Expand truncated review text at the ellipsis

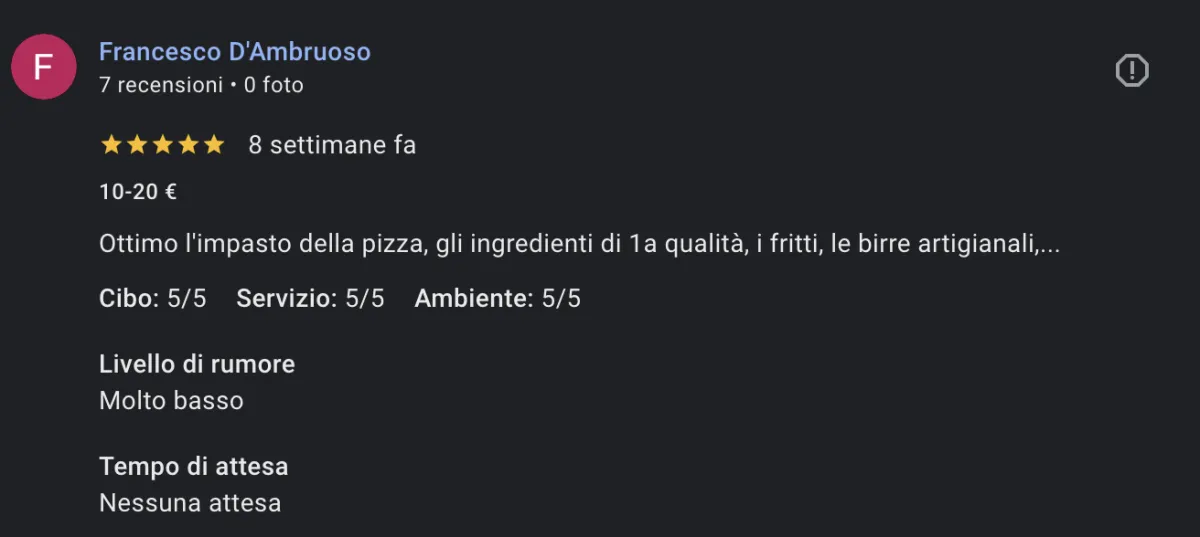coord(1049,245)
